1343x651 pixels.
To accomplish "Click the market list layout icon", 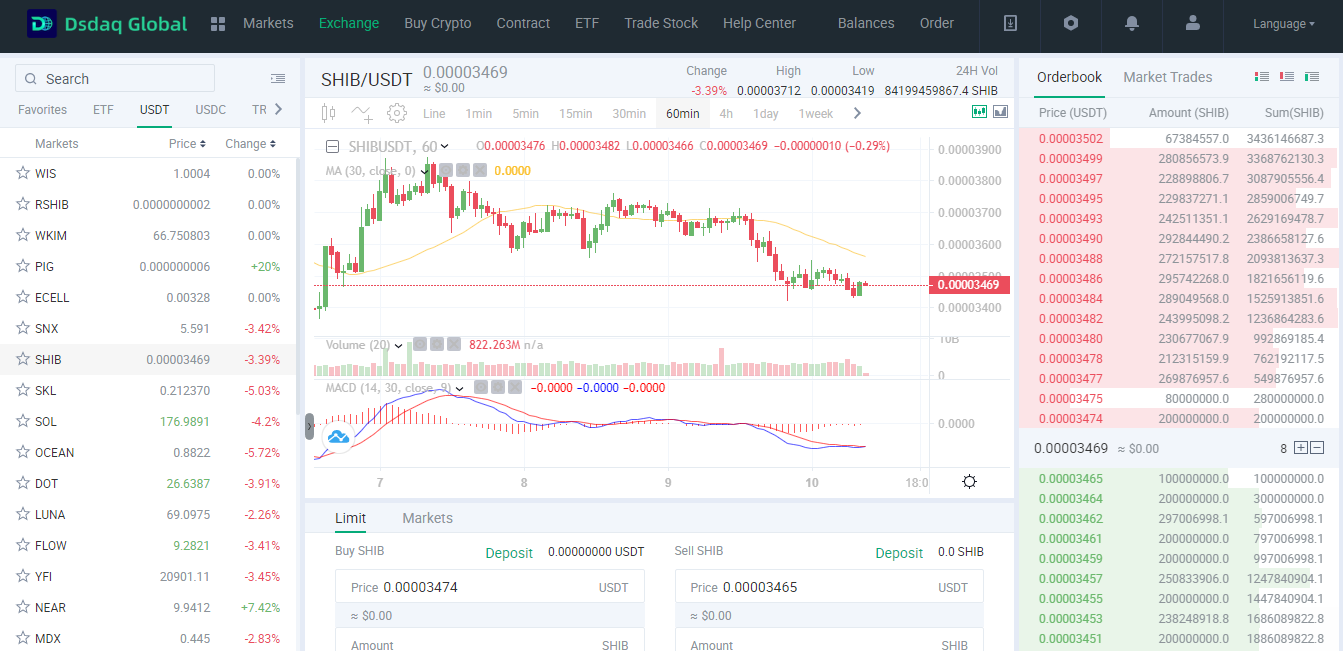I will (278, 79).
